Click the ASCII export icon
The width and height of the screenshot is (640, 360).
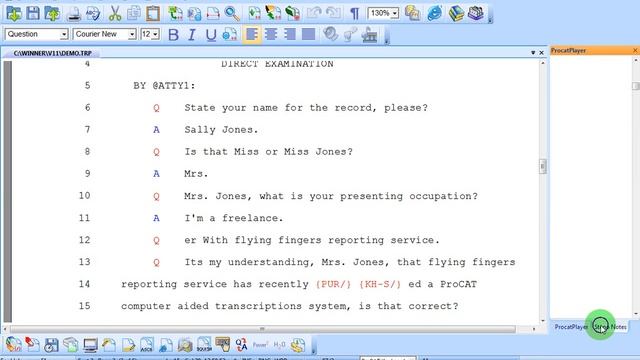[x=147, y=345]
